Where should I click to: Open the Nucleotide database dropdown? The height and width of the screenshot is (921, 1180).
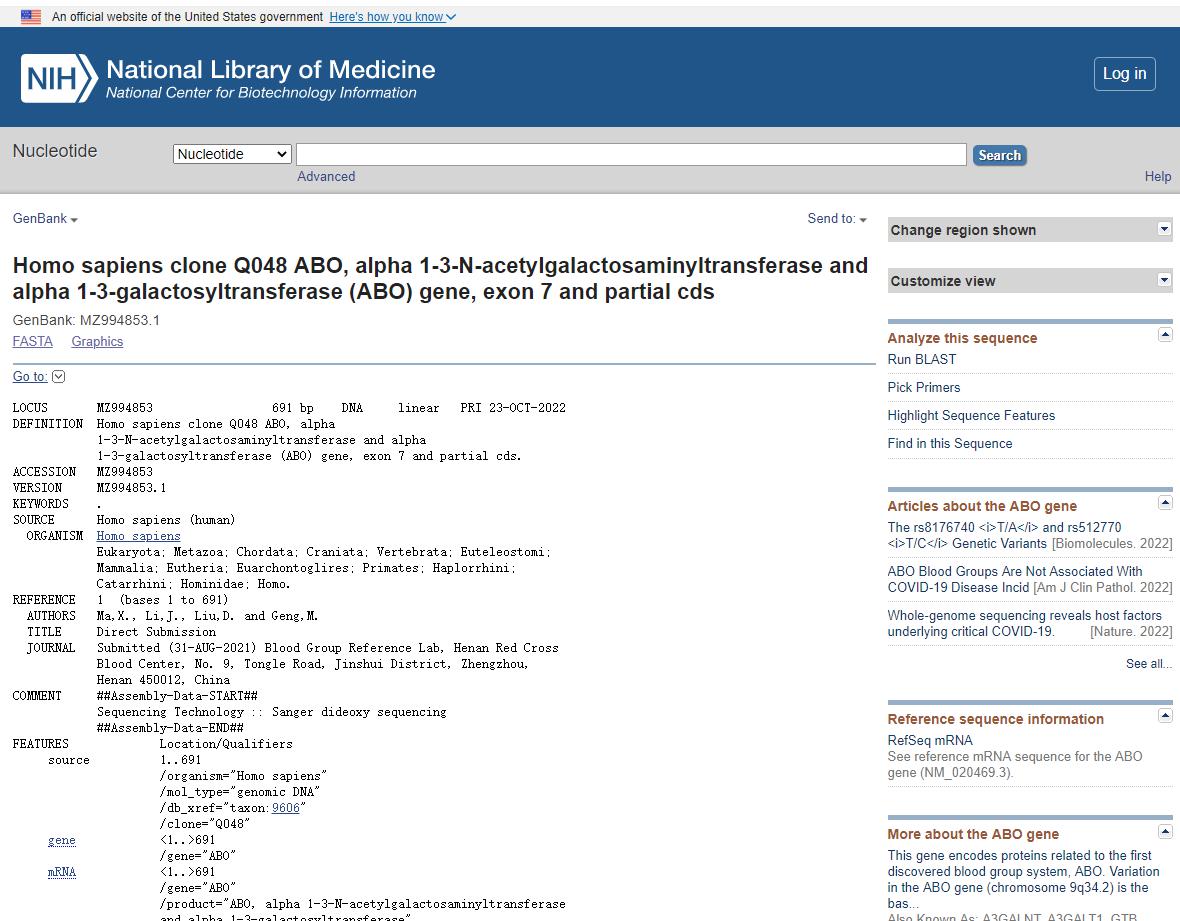(x=232, y=154)
